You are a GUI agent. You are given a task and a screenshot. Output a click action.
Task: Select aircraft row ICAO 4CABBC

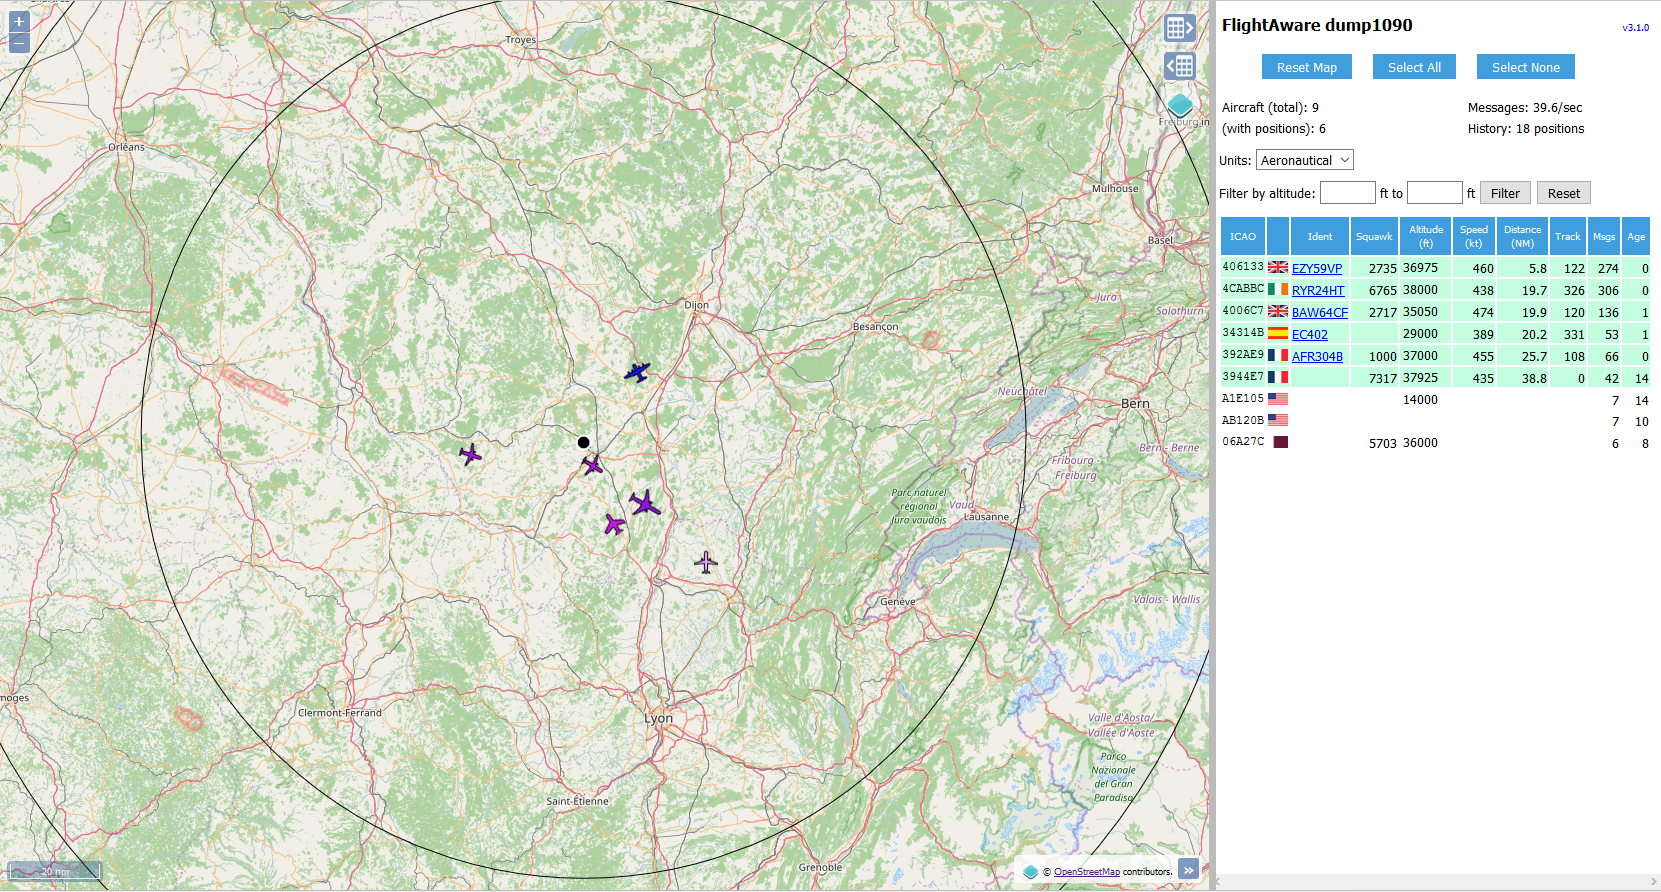pos(1435,290)
